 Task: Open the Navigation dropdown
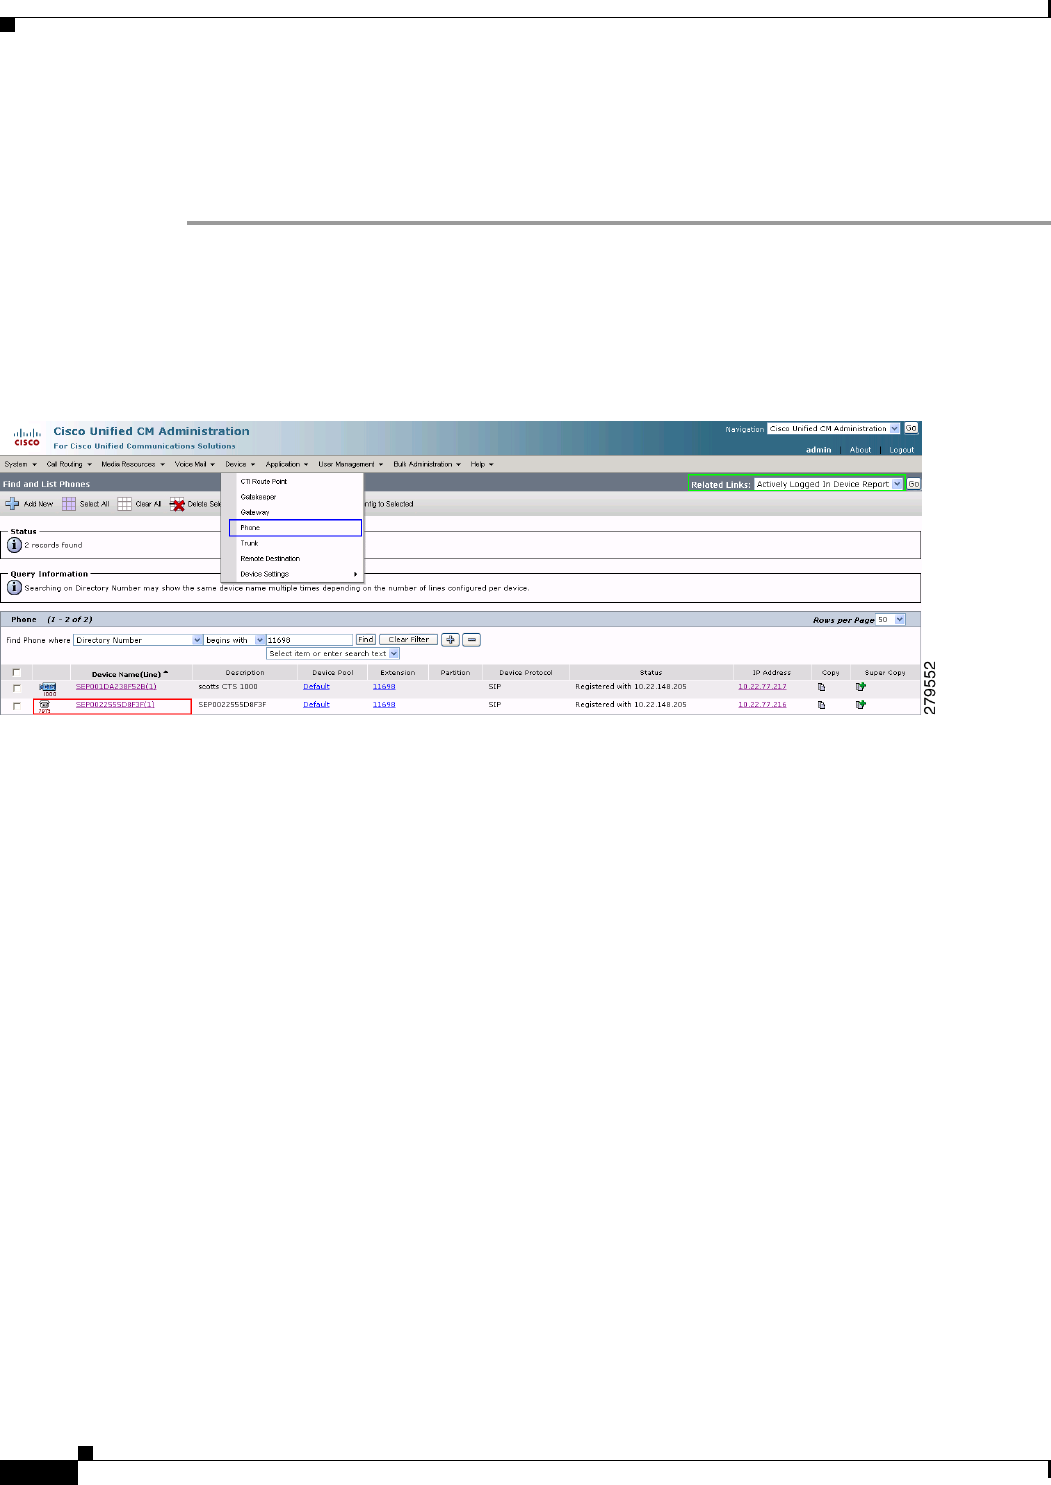[833, 429]
